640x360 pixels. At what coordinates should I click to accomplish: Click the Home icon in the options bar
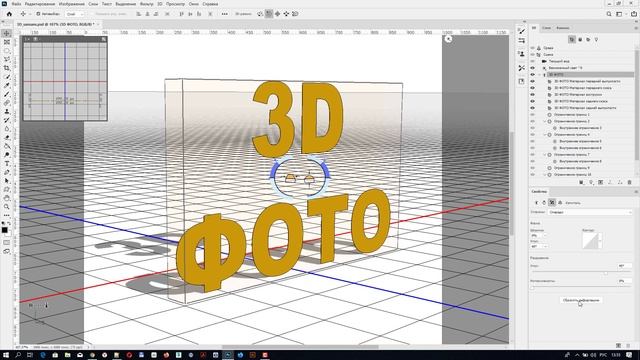(x=9, y=14)
